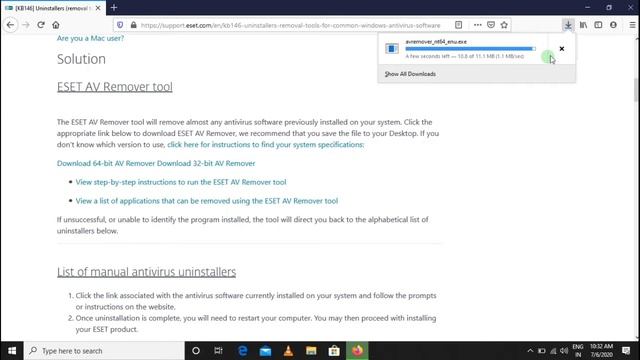Open the taskbar clock and calendar

click(x=601, y=351)
